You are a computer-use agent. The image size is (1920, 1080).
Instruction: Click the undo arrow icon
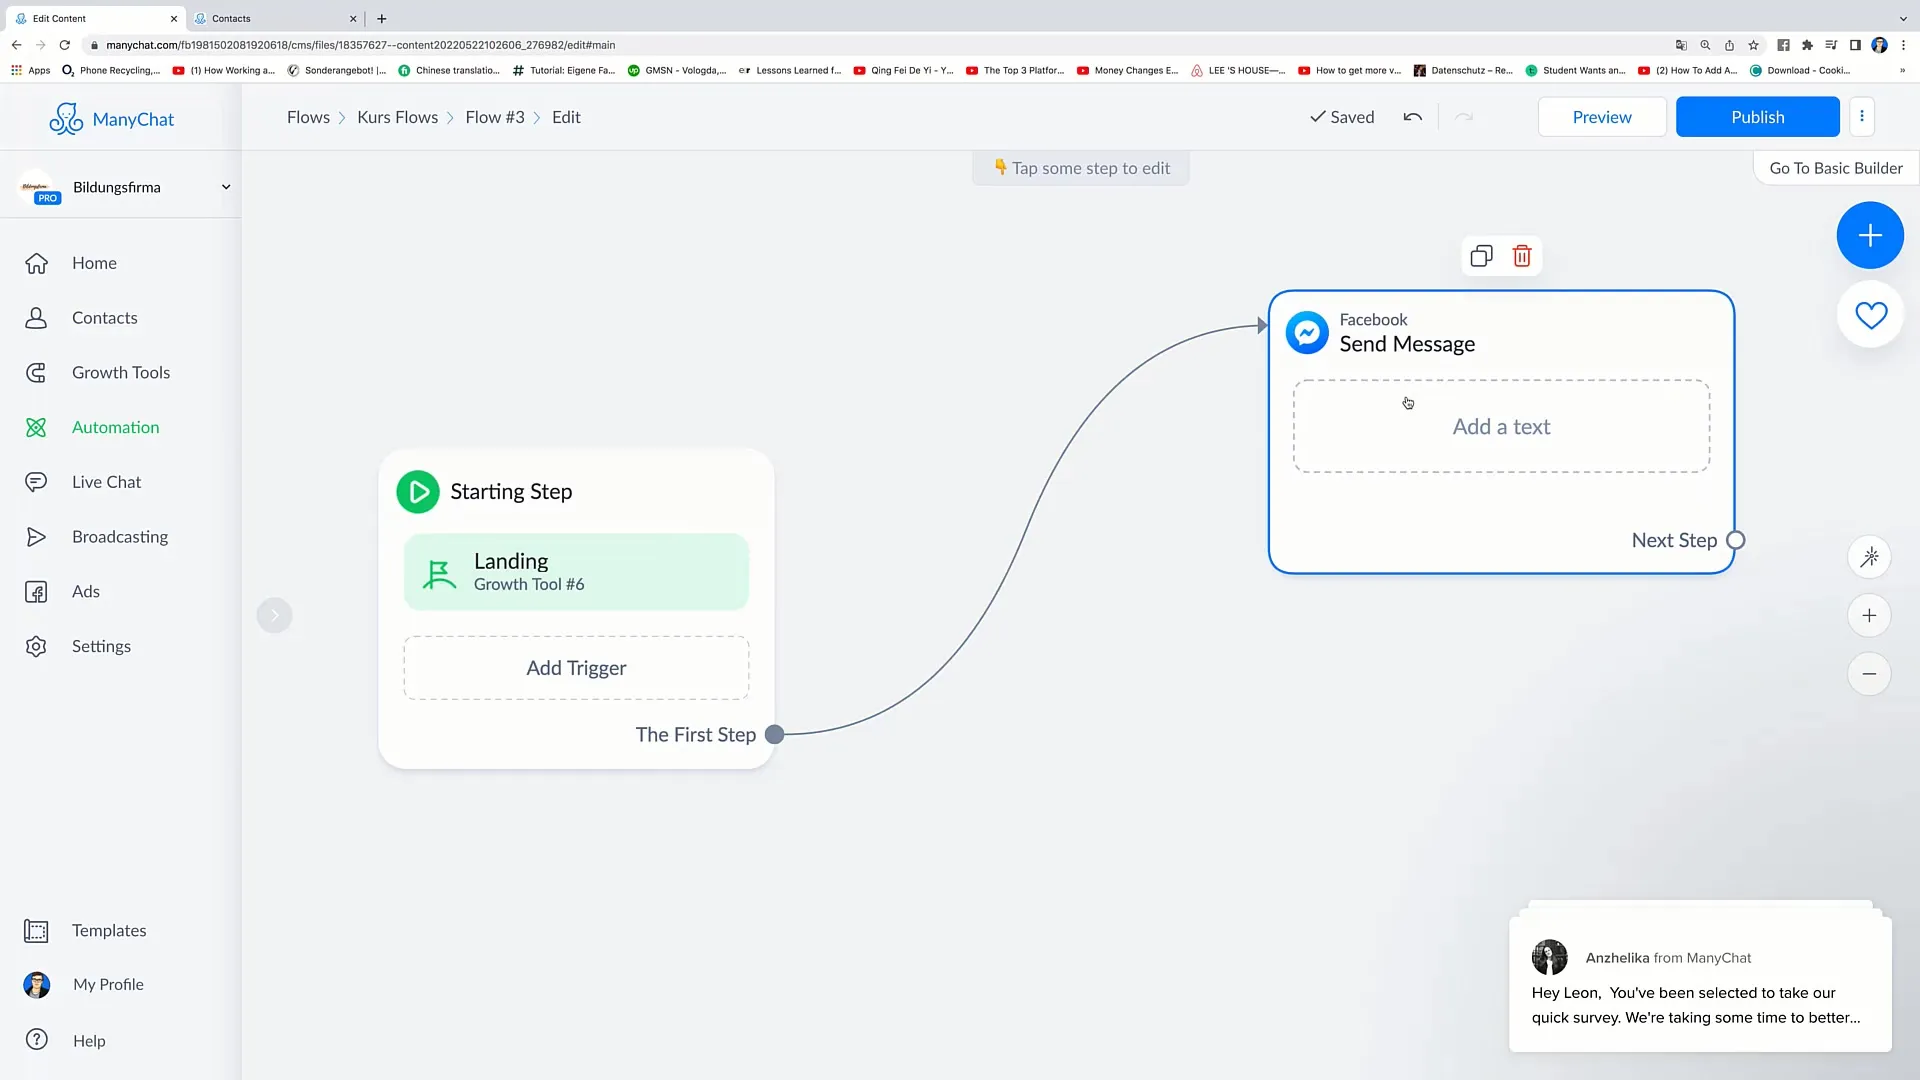pyautogui.click(x=1412, y=117)
